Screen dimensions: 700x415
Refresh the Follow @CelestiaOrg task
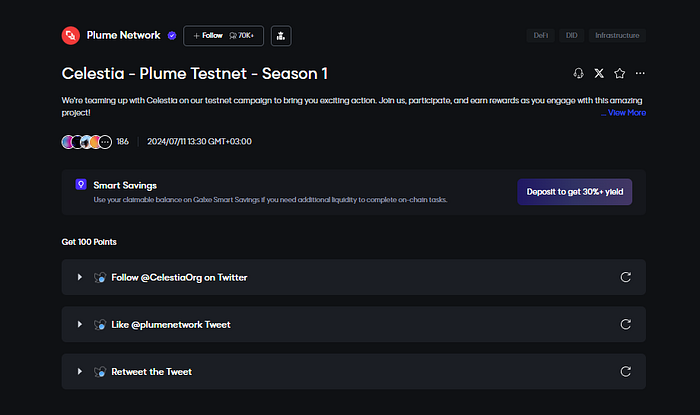tap(625, 277)
